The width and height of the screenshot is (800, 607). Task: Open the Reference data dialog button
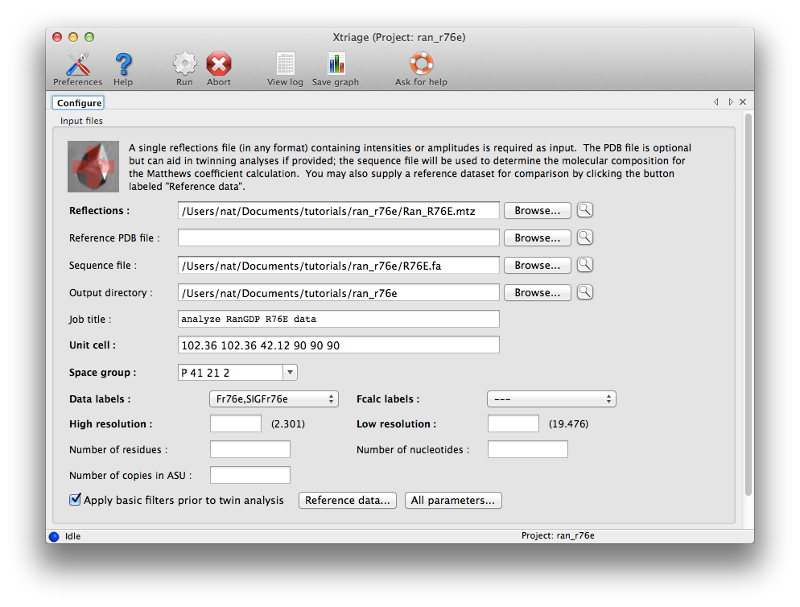348,500
